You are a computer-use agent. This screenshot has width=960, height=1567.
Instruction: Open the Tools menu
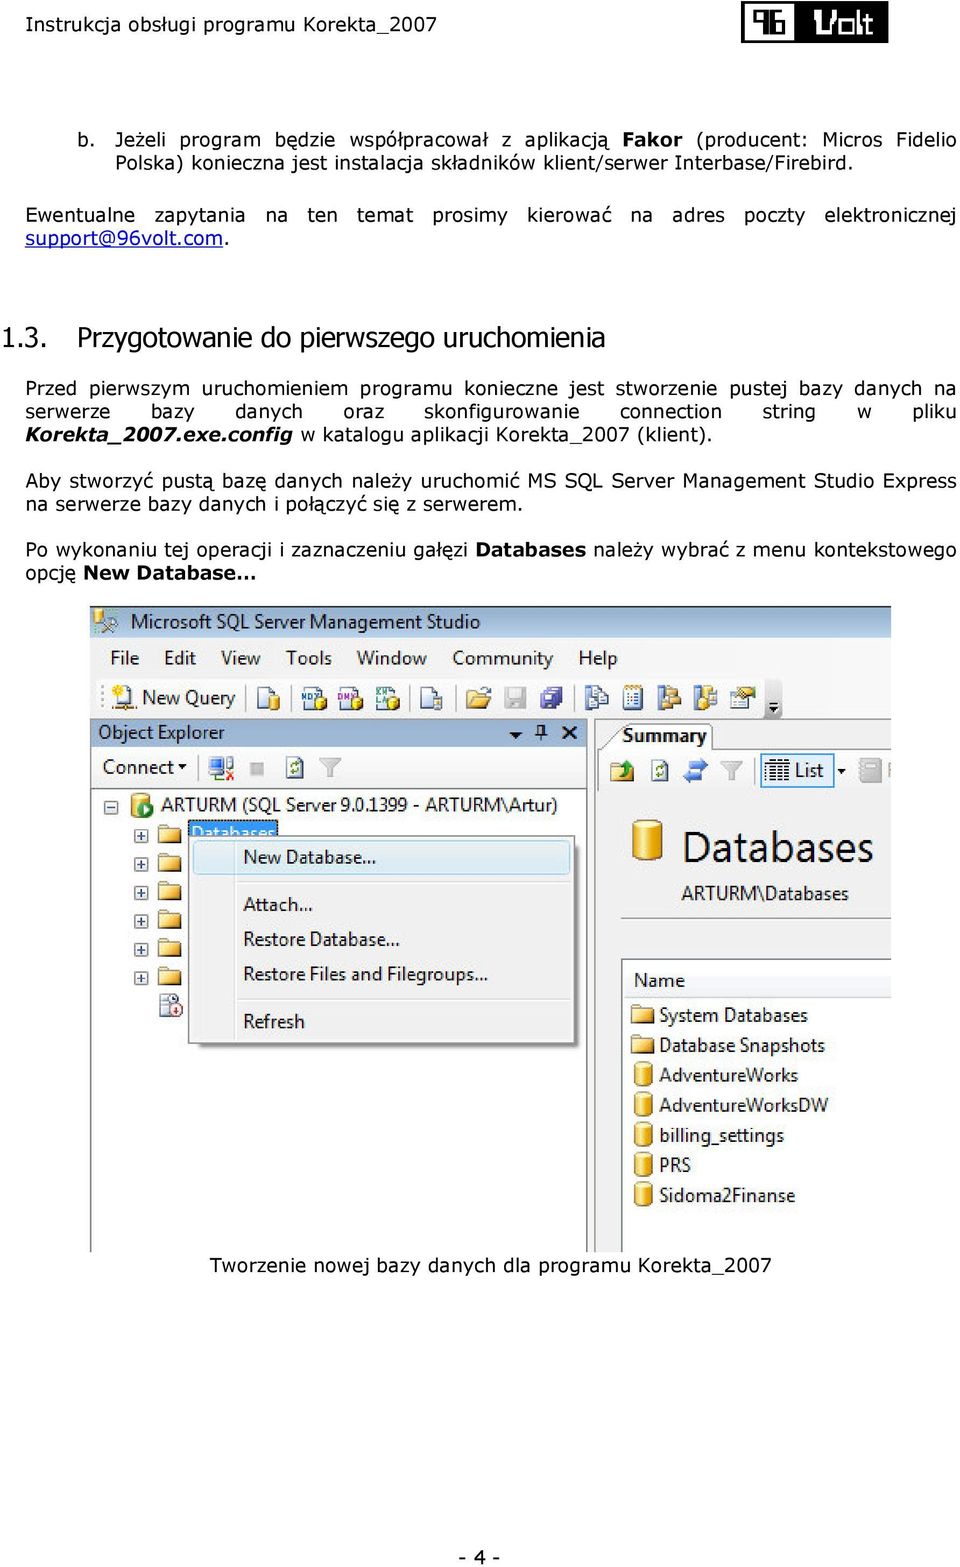(308, 658)
